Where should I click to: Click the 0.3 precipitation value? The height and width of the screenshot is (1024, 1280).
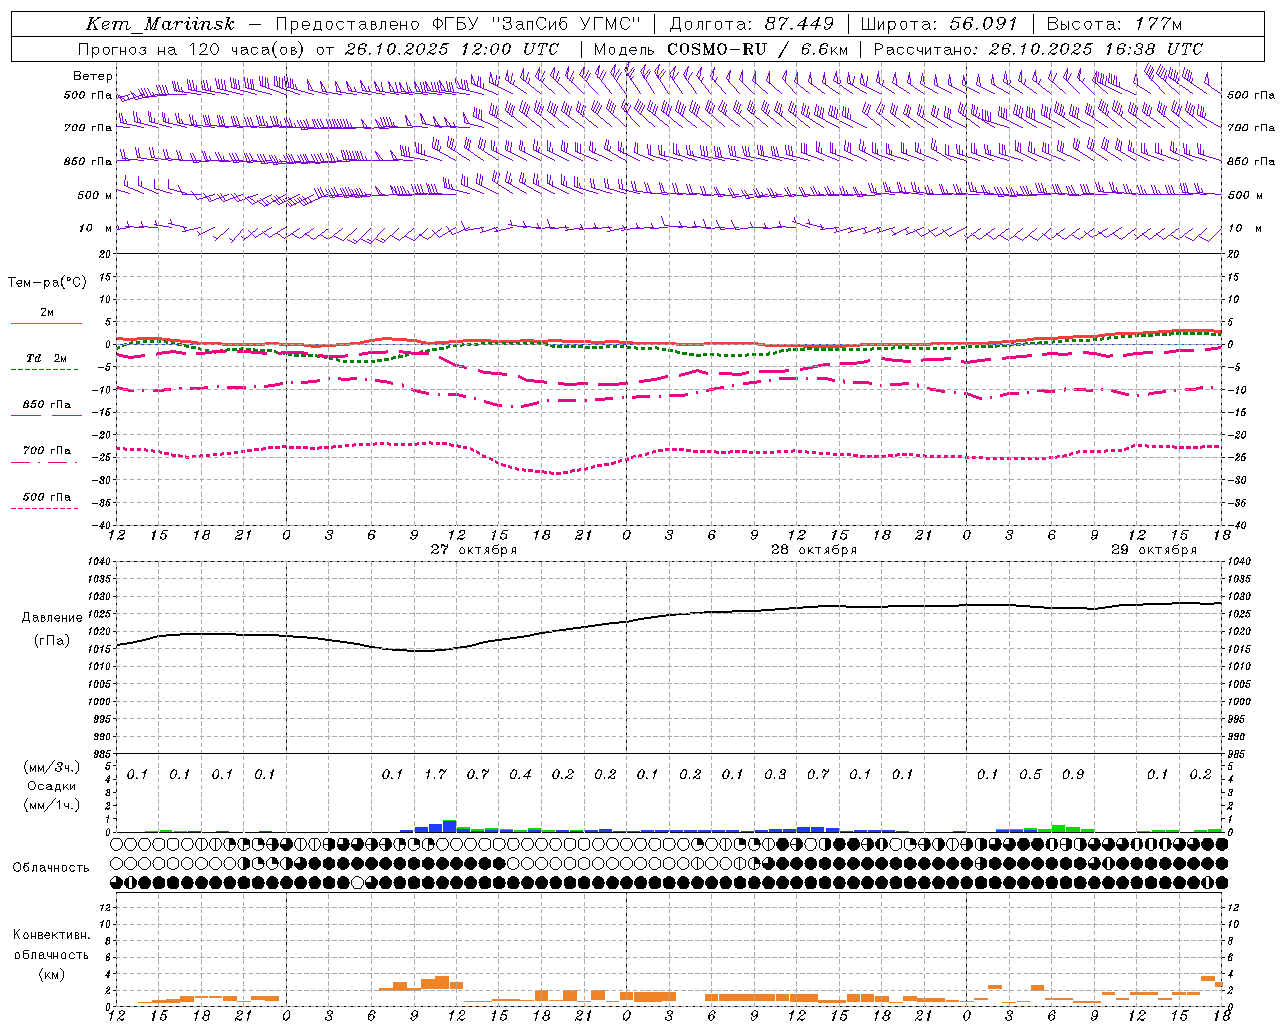coord(775,775)
